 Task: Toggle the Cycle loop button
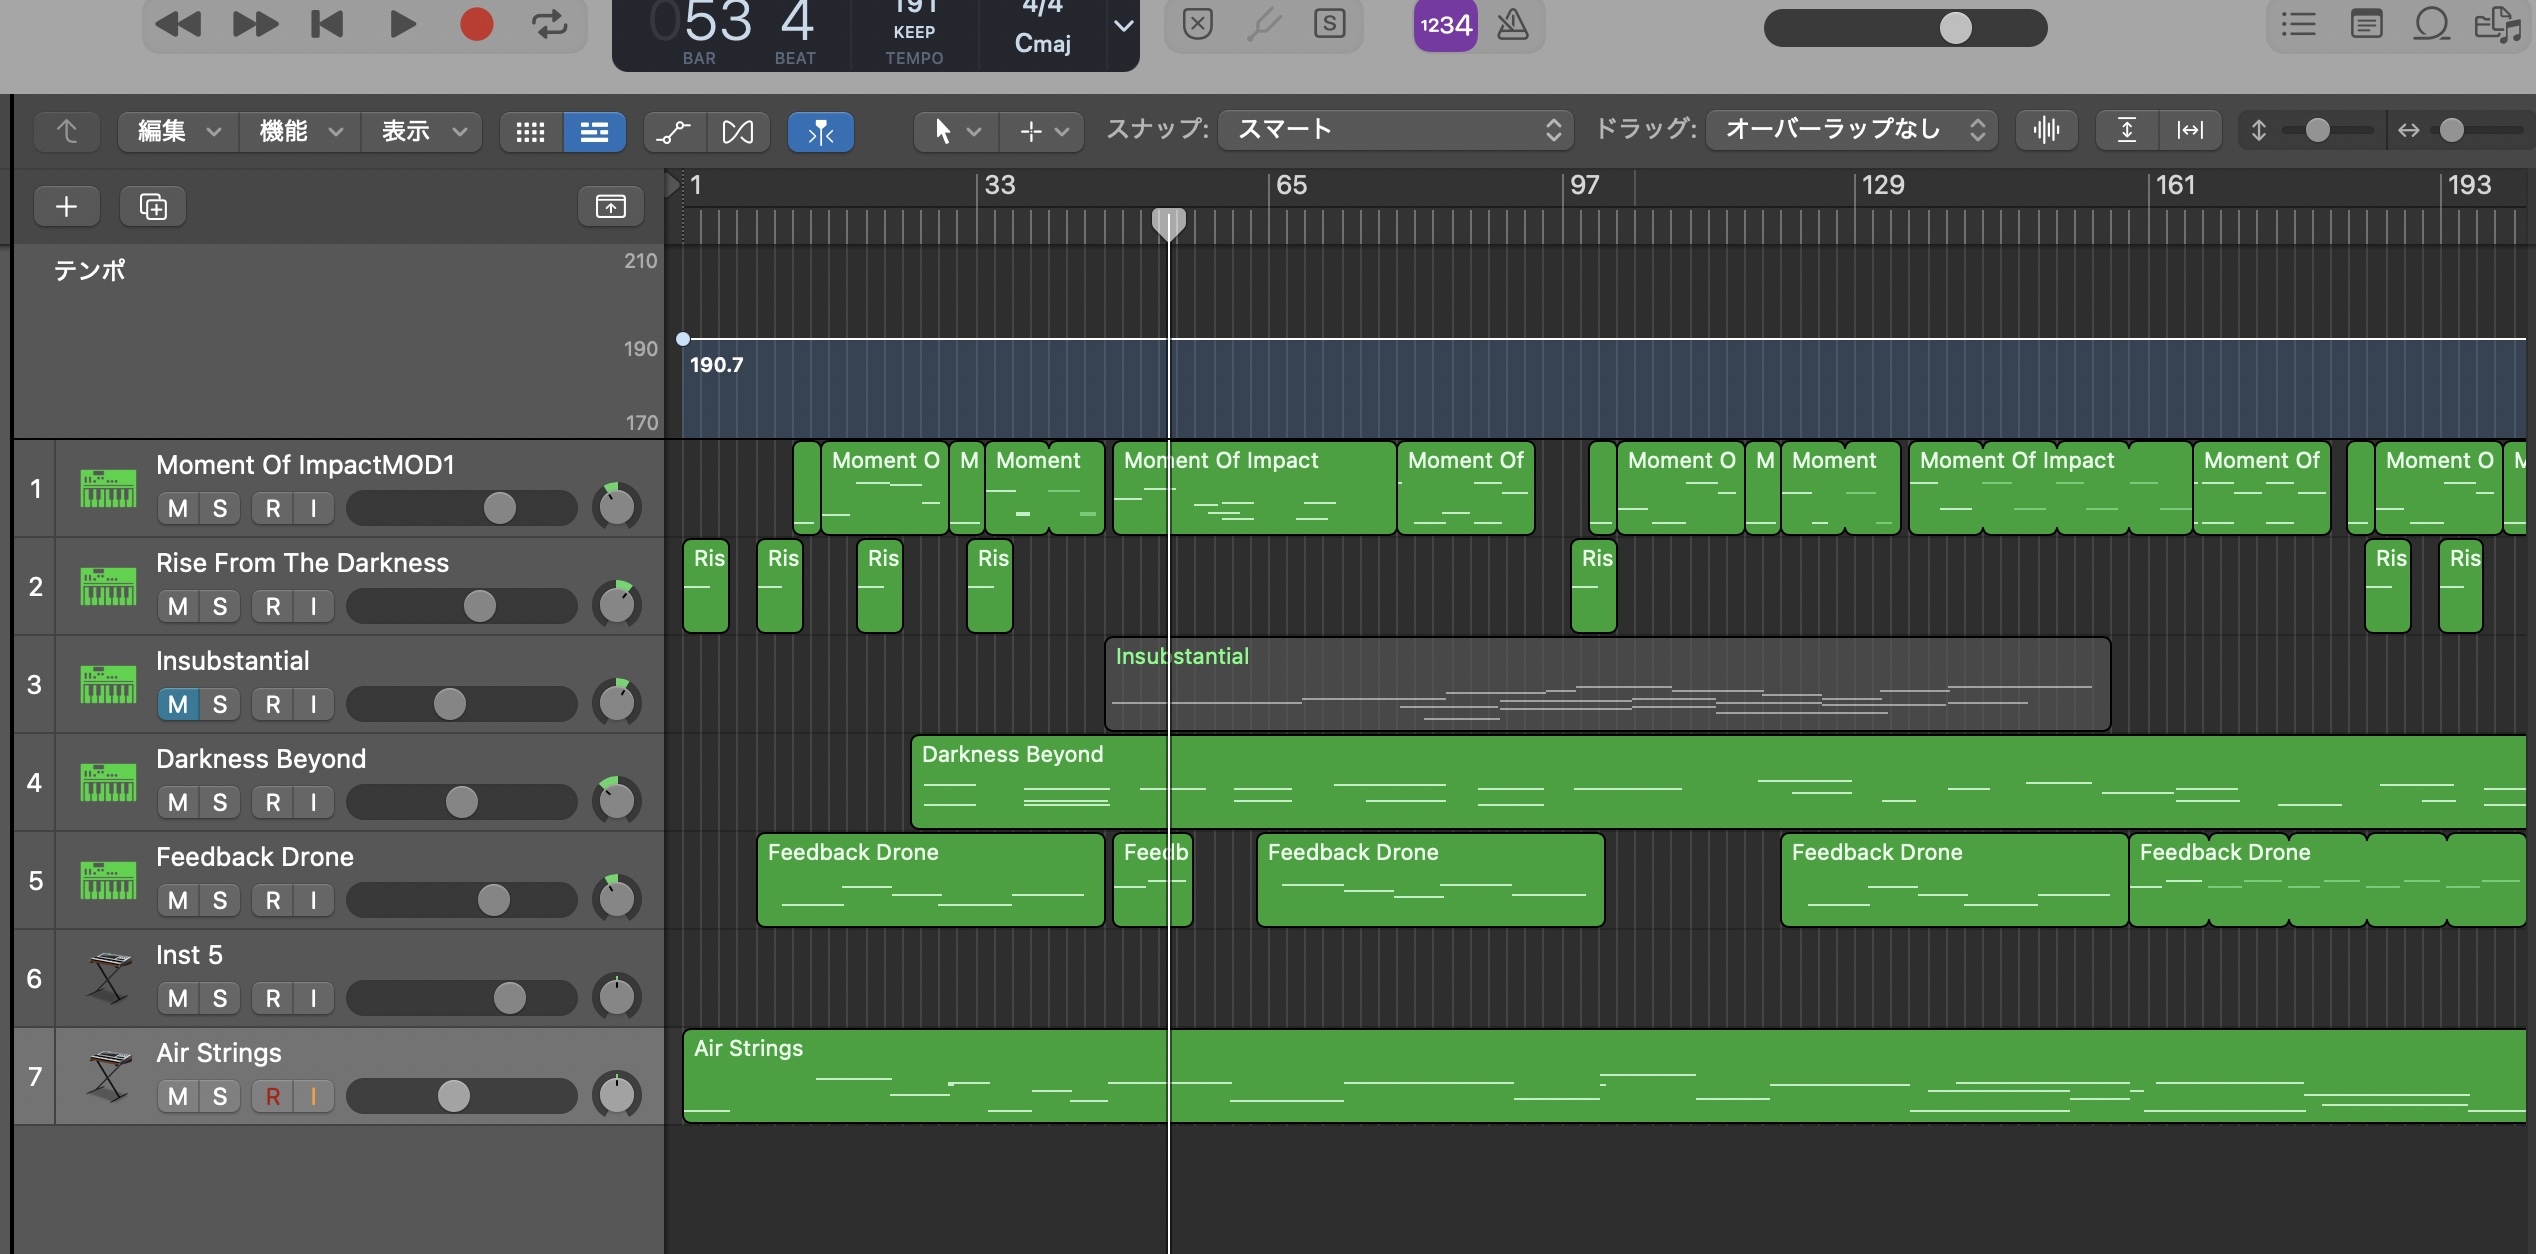pyautogui.click(x=549, y=24)
